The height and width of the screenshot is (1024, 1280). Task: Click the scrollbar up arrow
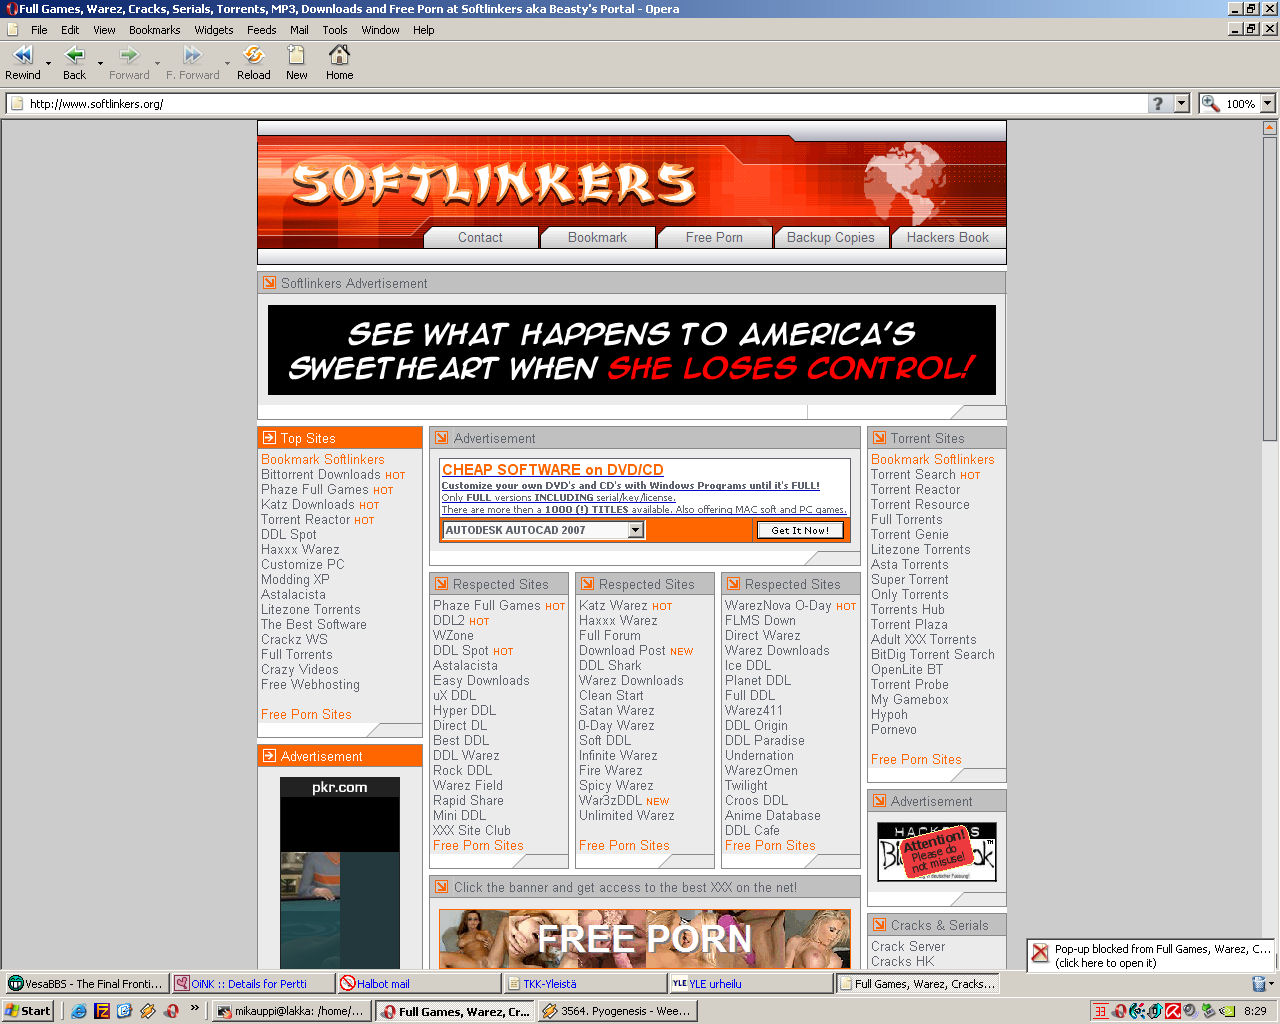(x=1270, y=128)
